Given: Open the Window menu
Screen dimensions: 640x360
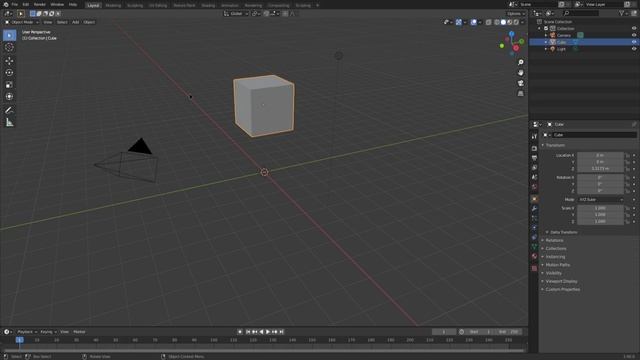Looking at the screenshot, I should (57, 4).
